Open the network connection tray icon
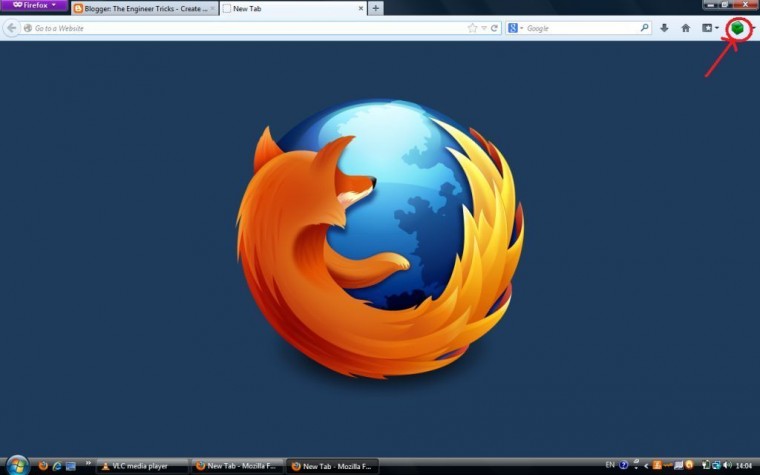The height and width of the screenshot is (475, 760). 716,465
